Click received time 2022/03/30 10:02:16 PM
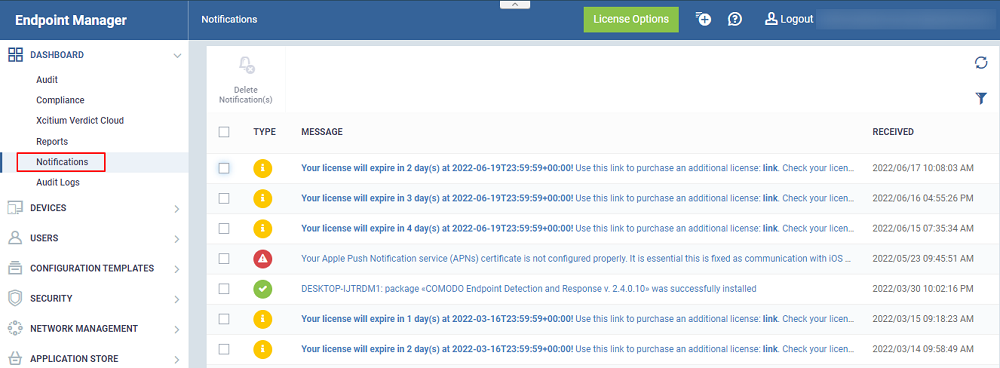 923,289
